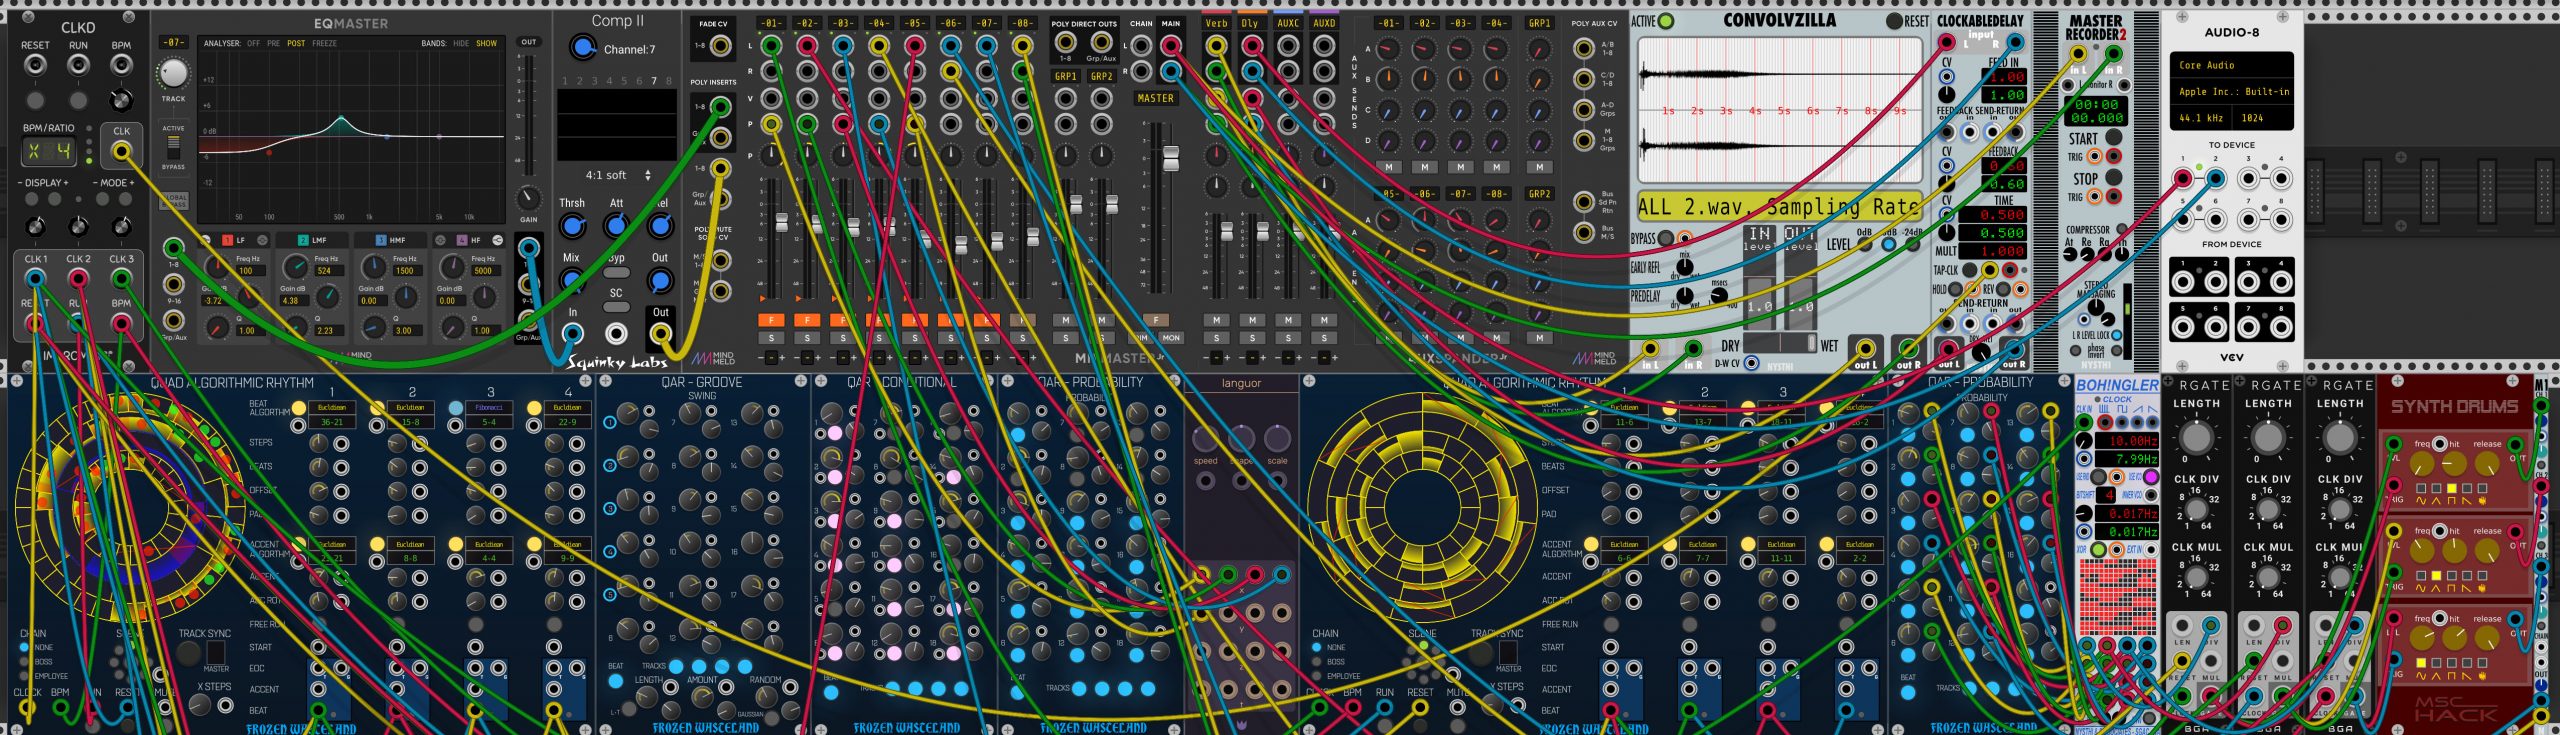Click the Convolvzilla RESET button
2560x735 pixels.
coord(1894,21)
